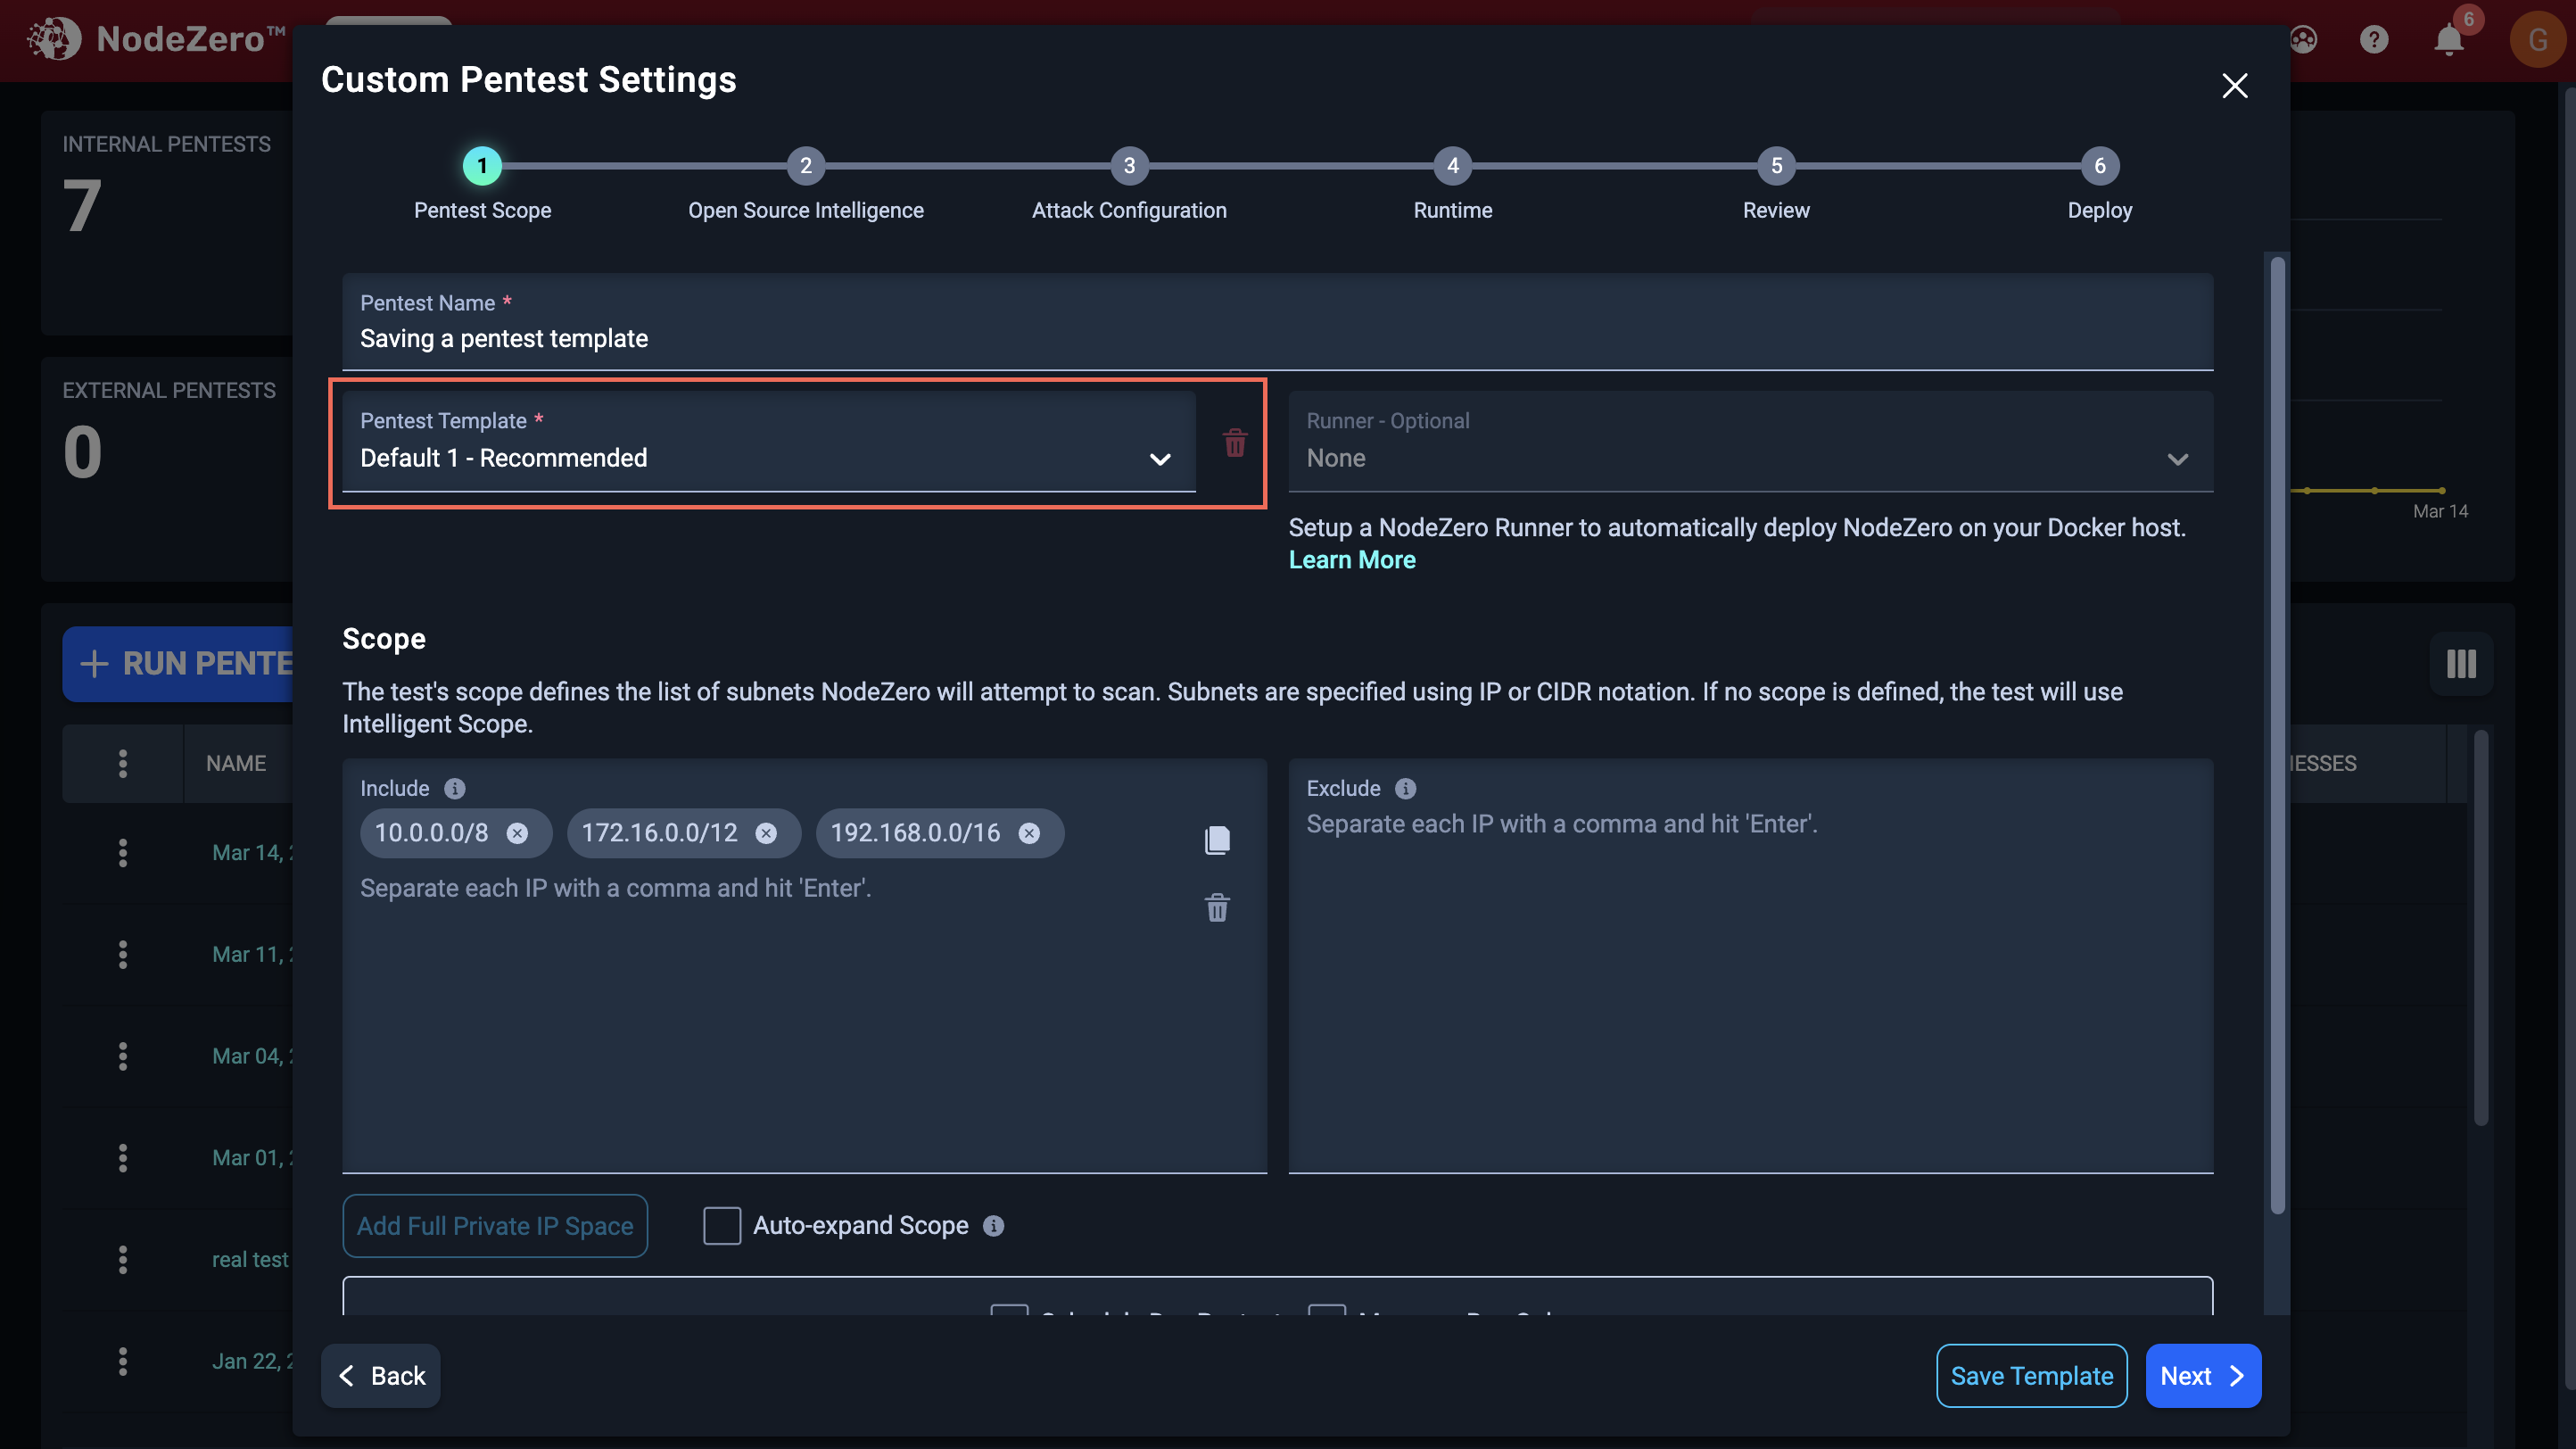Open row options for Mar 04 pentest
The width and height of the screenshot is (2576, 1449).
click(x=123, y=1056)
